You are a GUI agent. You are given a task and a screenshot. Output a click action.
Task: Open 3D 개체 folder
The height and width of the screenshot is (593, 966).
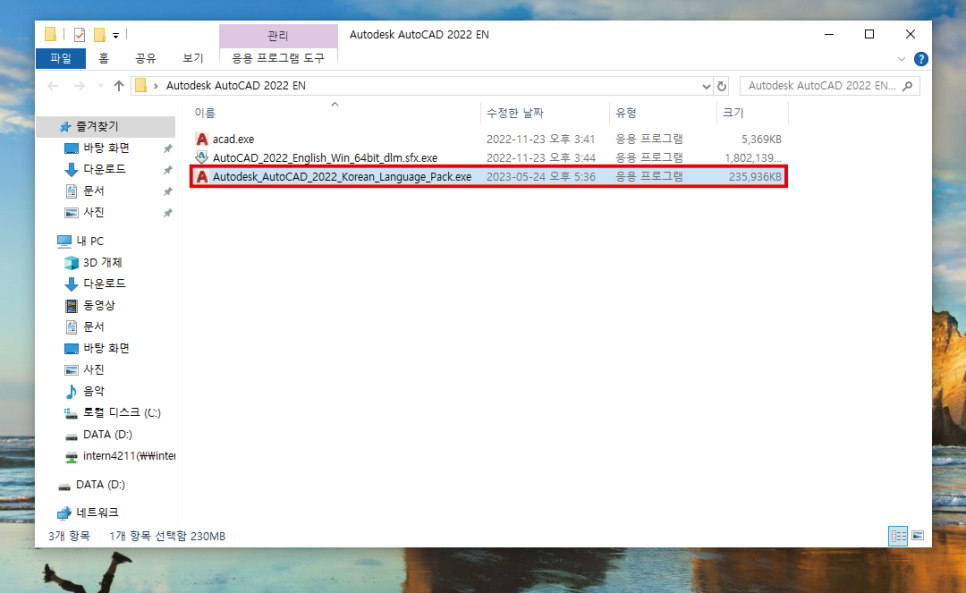pyautogui.click(x=102, y=262)
